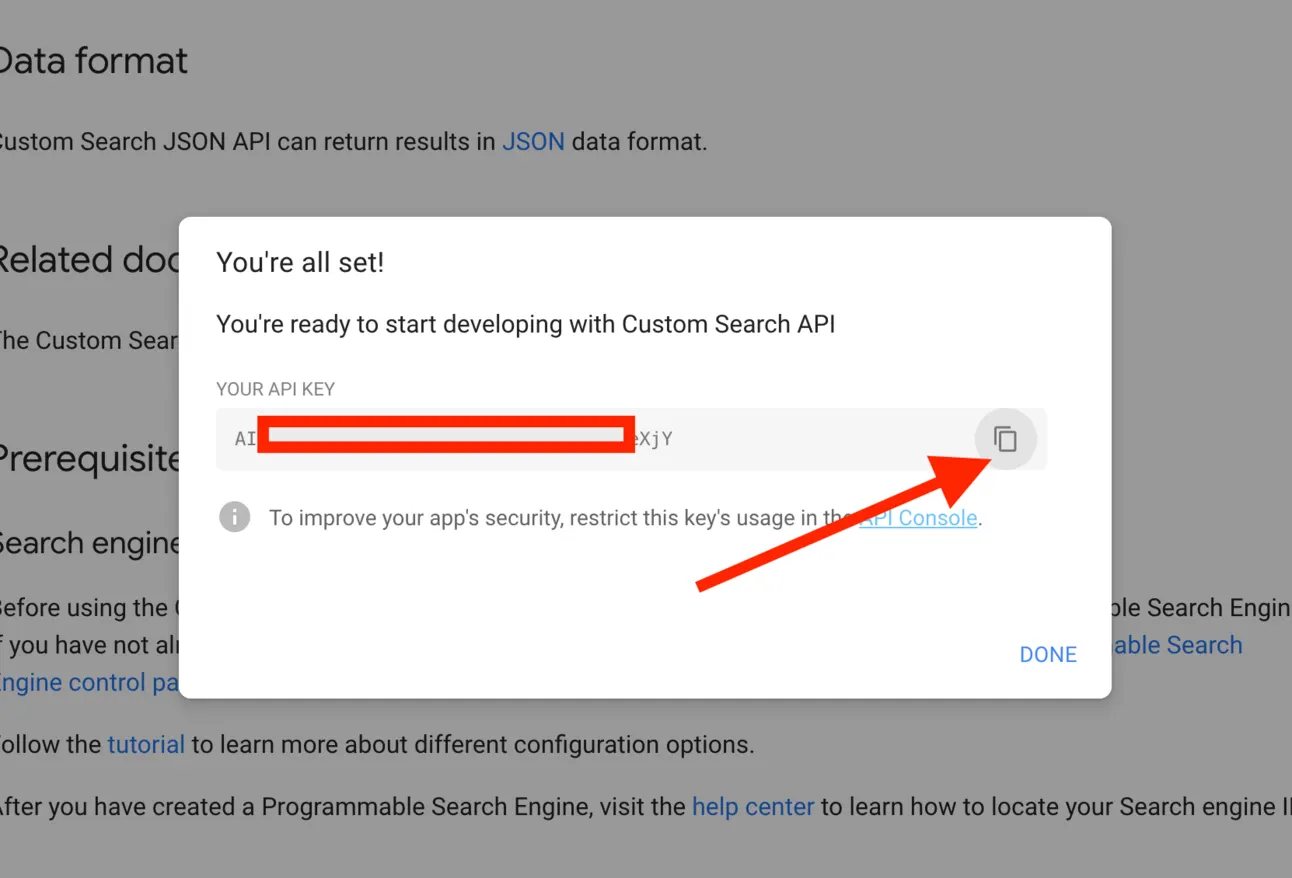Viewport: 1292px width, 878px height.
Task: Open the JSON link in Data format section
Action: click(533, 142)
